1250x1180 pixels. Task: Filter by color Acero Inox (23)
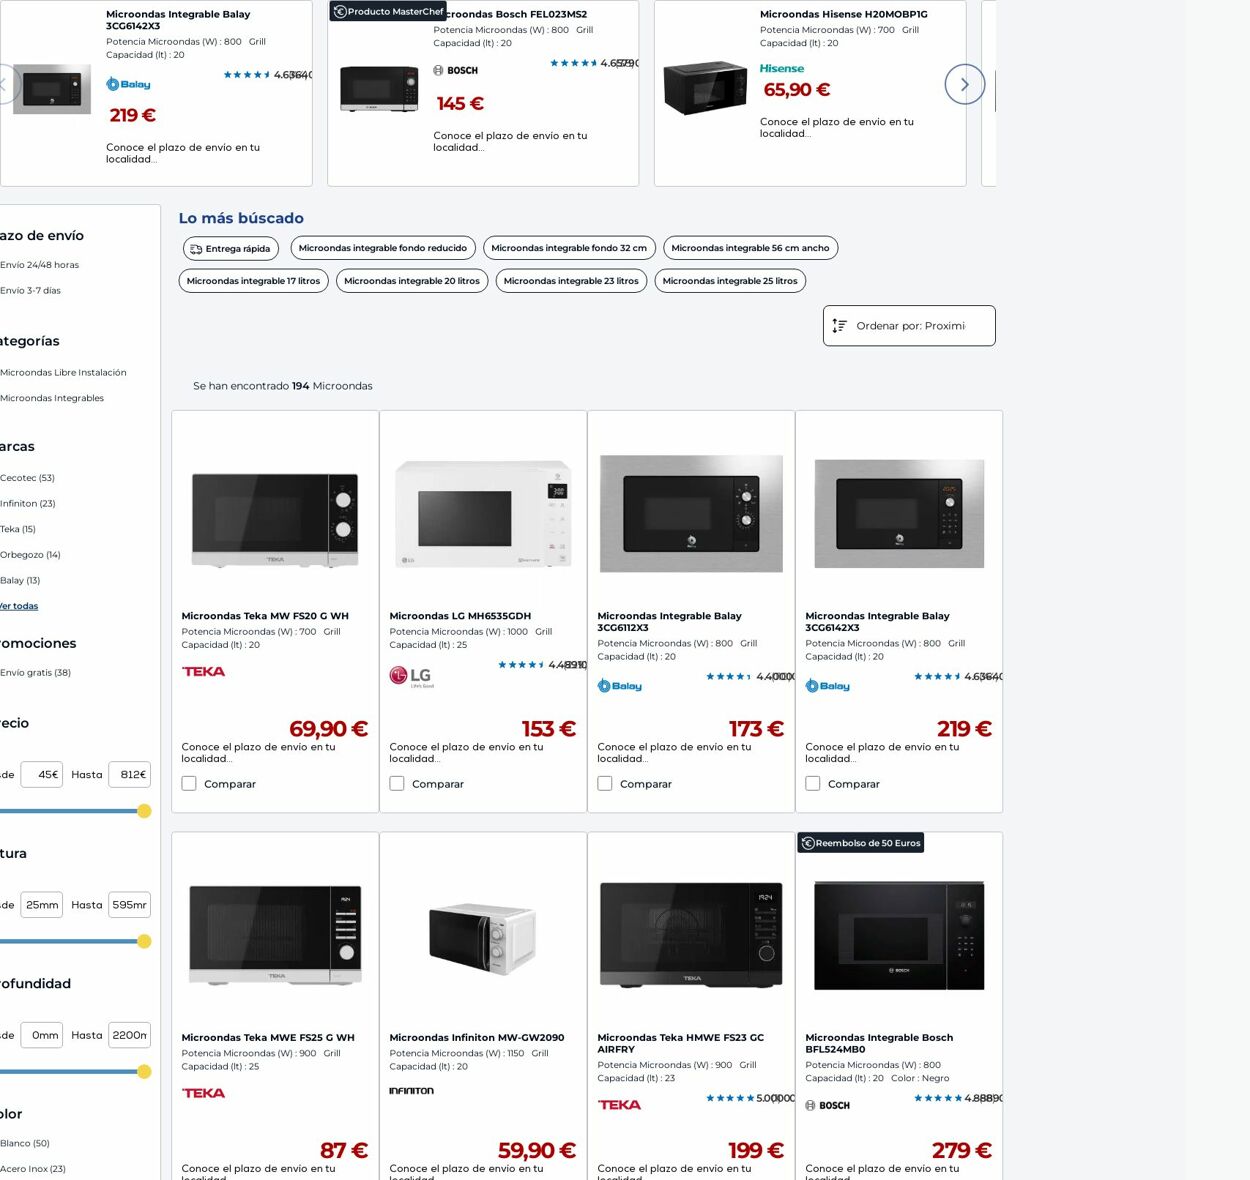point(33,1169)
